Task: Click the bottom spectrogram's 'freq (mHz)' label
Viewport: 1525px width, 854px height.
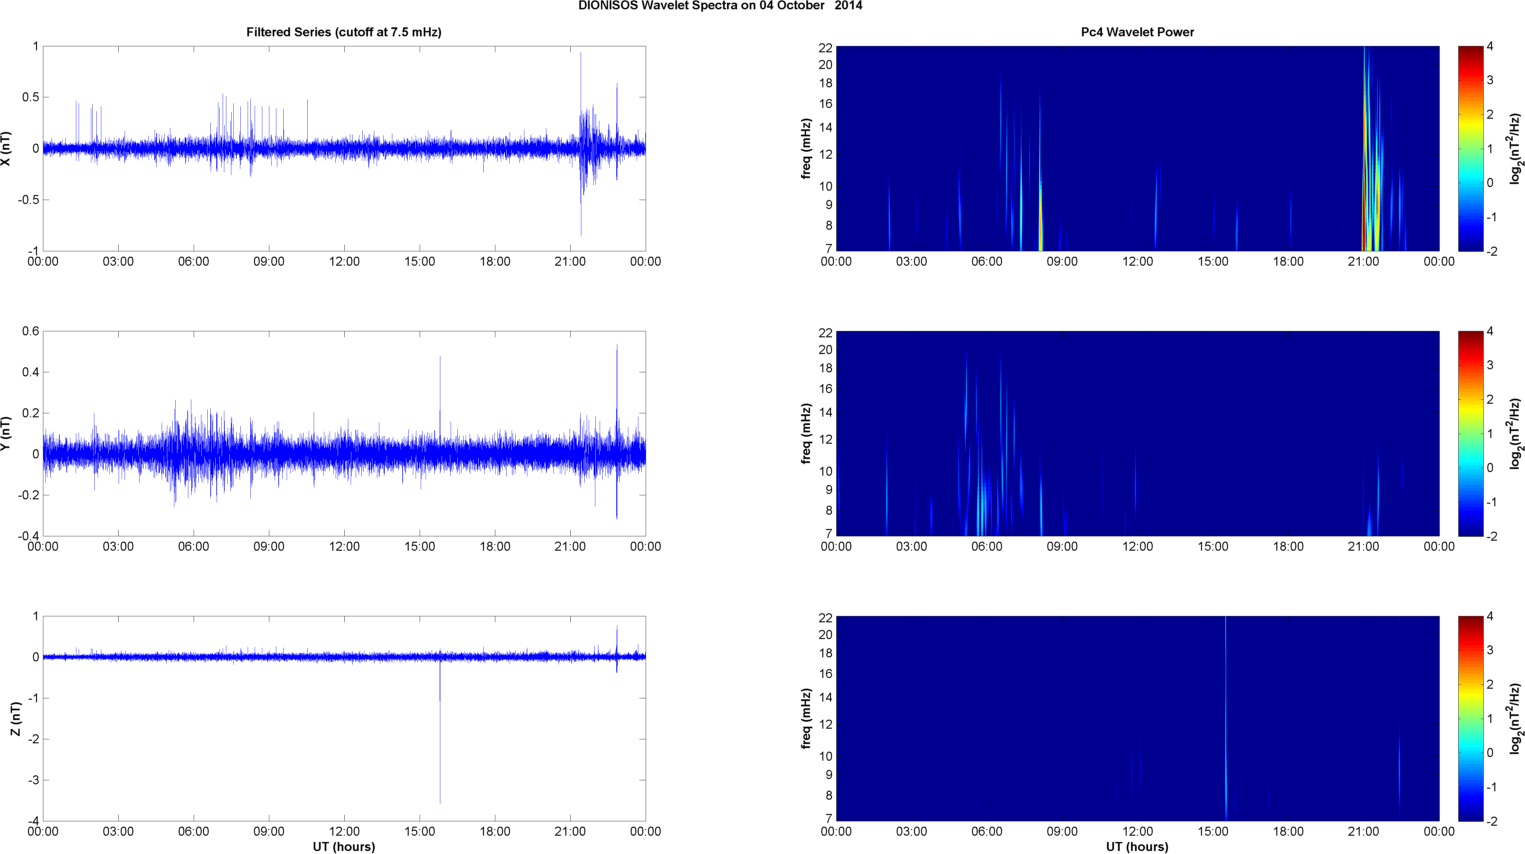Action: point(806,718)
